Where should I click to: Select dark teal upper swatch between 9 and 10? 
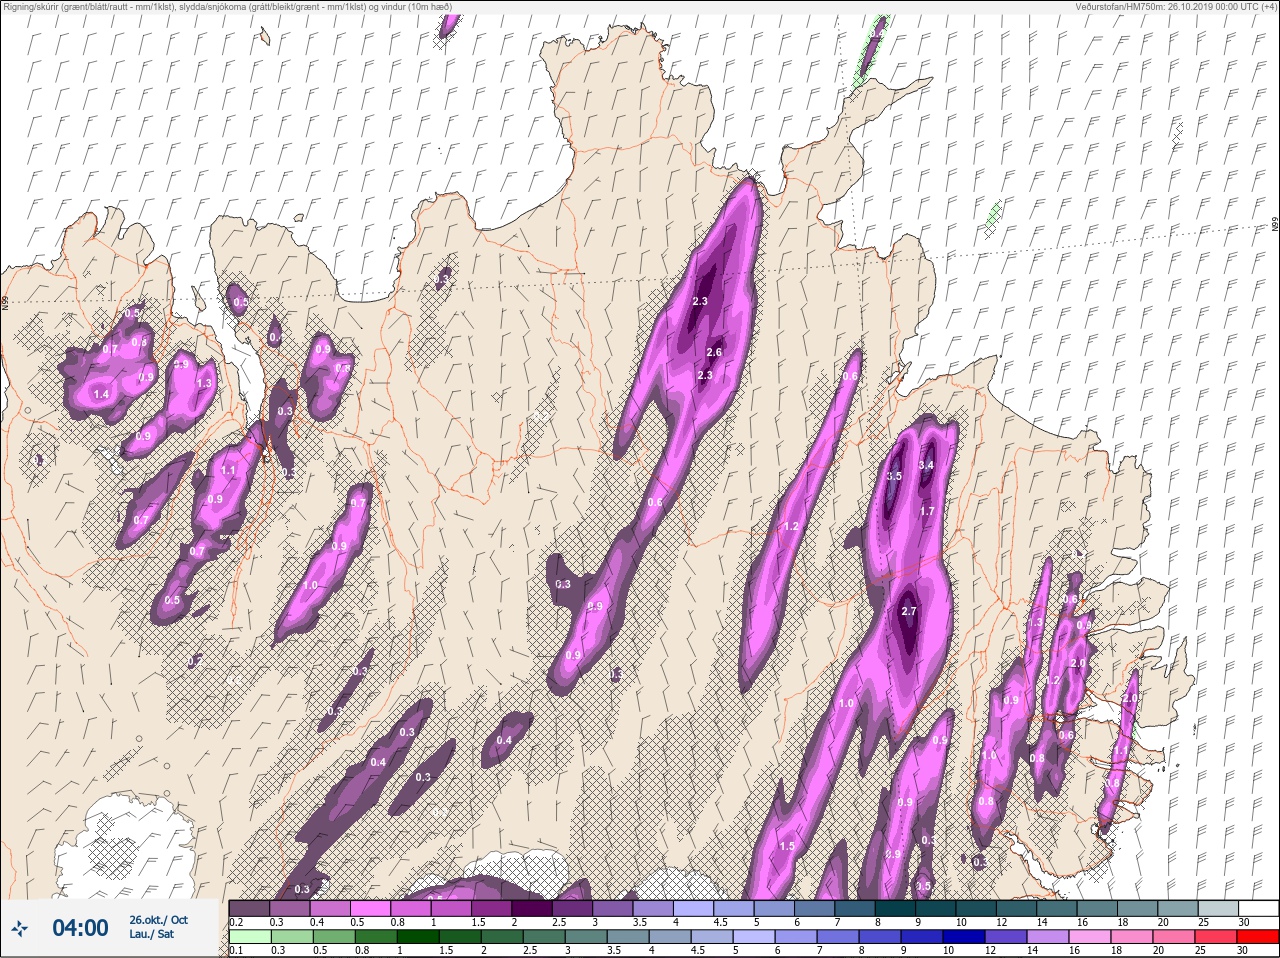[937, 908]
